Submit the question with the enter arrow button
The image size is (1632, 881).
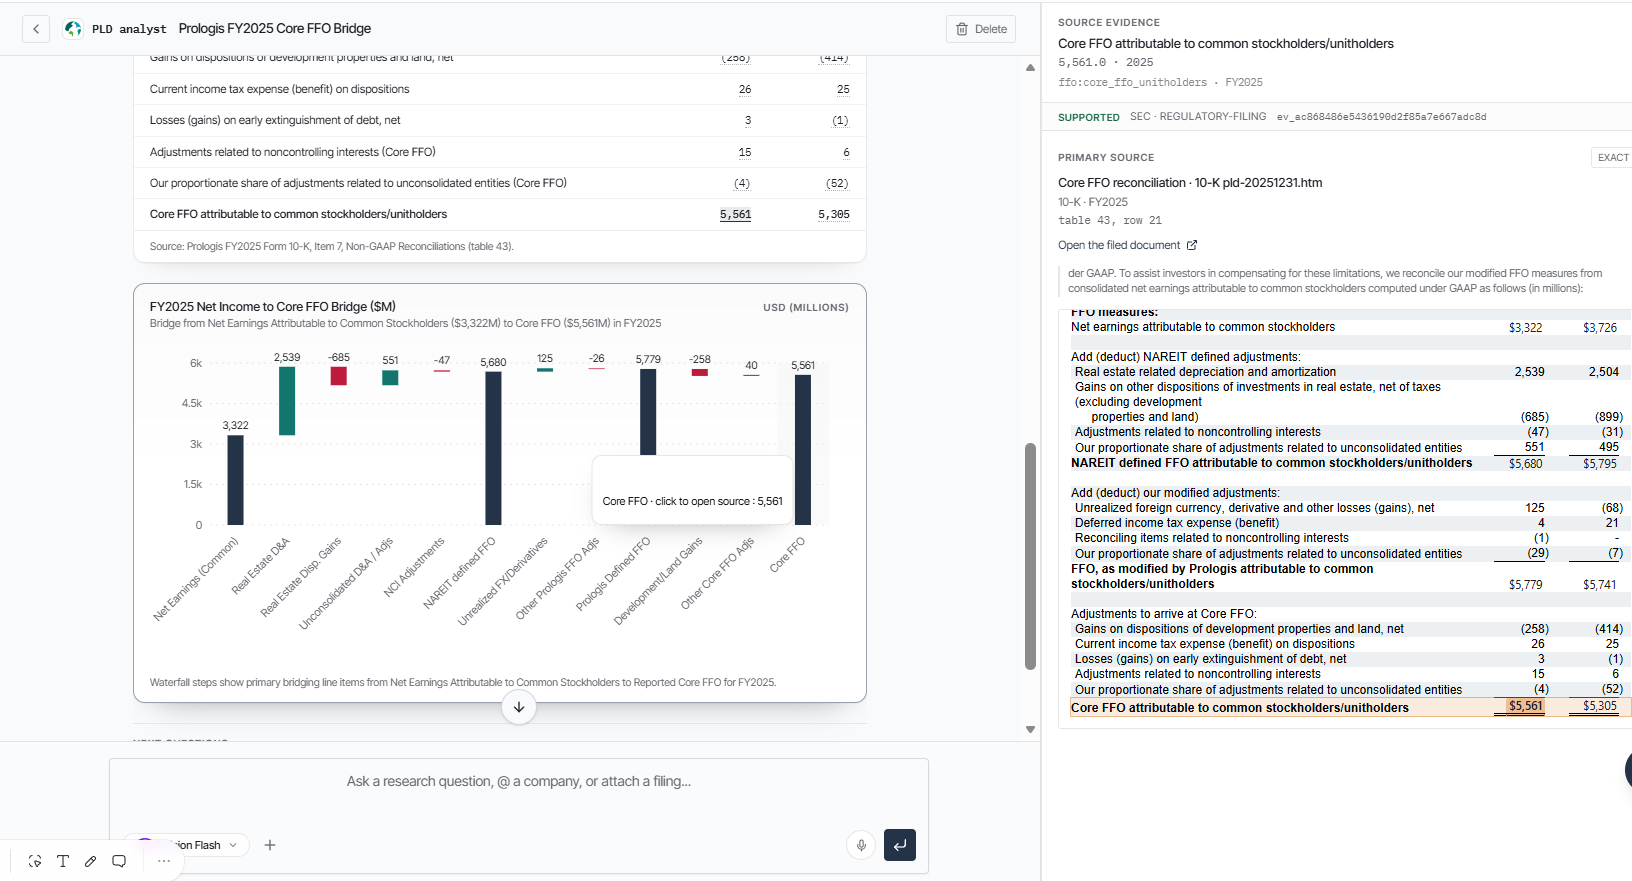[900, 845]
